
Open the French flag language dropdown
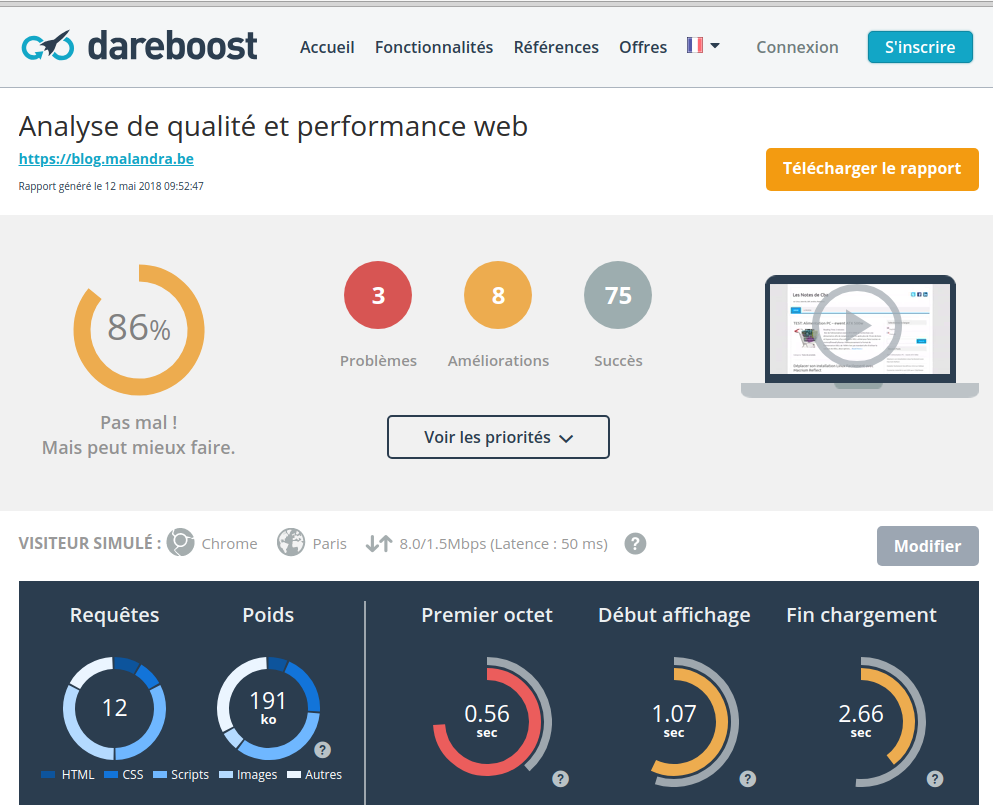coord(703,46)
